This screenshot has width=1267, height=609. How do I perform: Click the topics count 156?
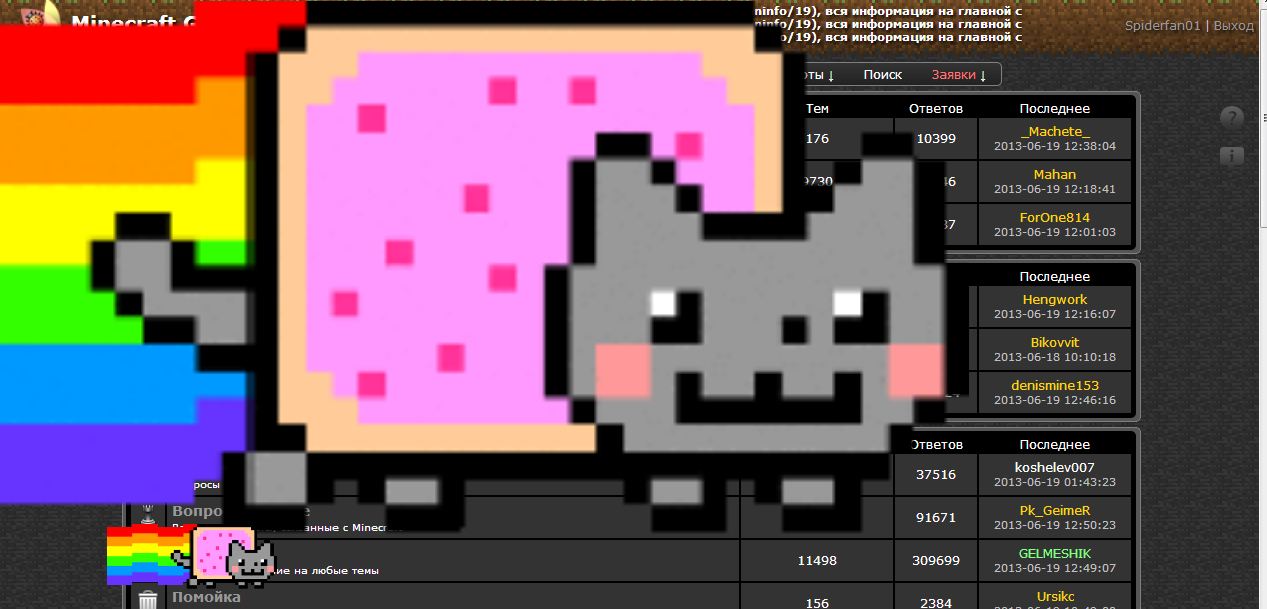pyautogui.click(x=817, y=603)
